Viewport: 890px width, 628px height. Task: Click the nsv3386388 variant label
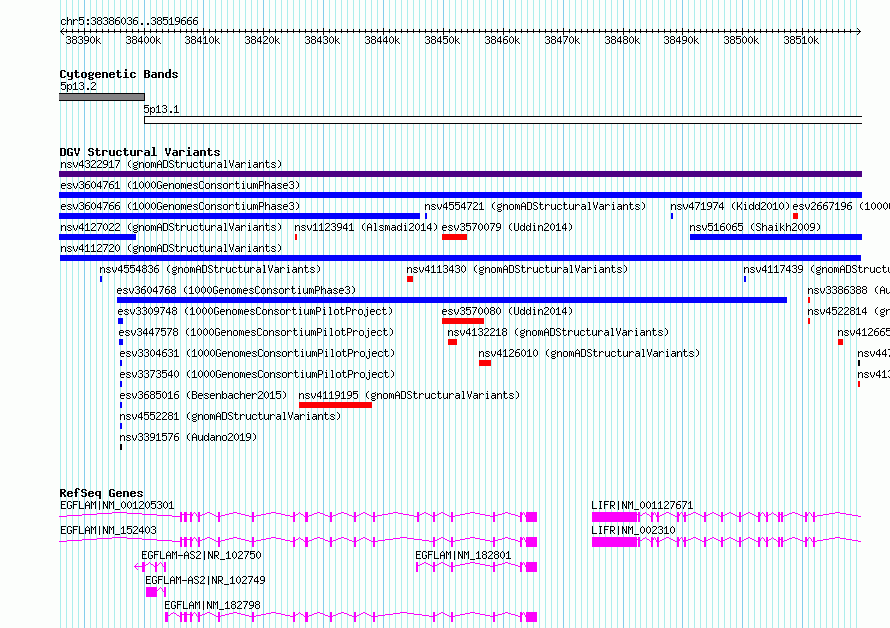click(x=849, y=291)
